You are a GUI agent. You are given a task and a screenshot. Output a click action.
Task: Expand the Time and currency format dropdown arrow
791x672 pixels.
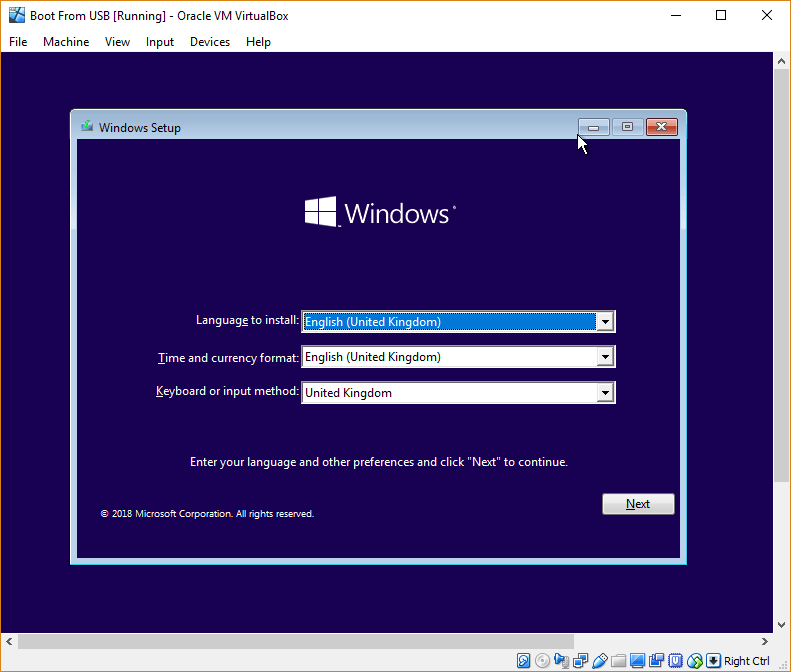tap(605, 357)
